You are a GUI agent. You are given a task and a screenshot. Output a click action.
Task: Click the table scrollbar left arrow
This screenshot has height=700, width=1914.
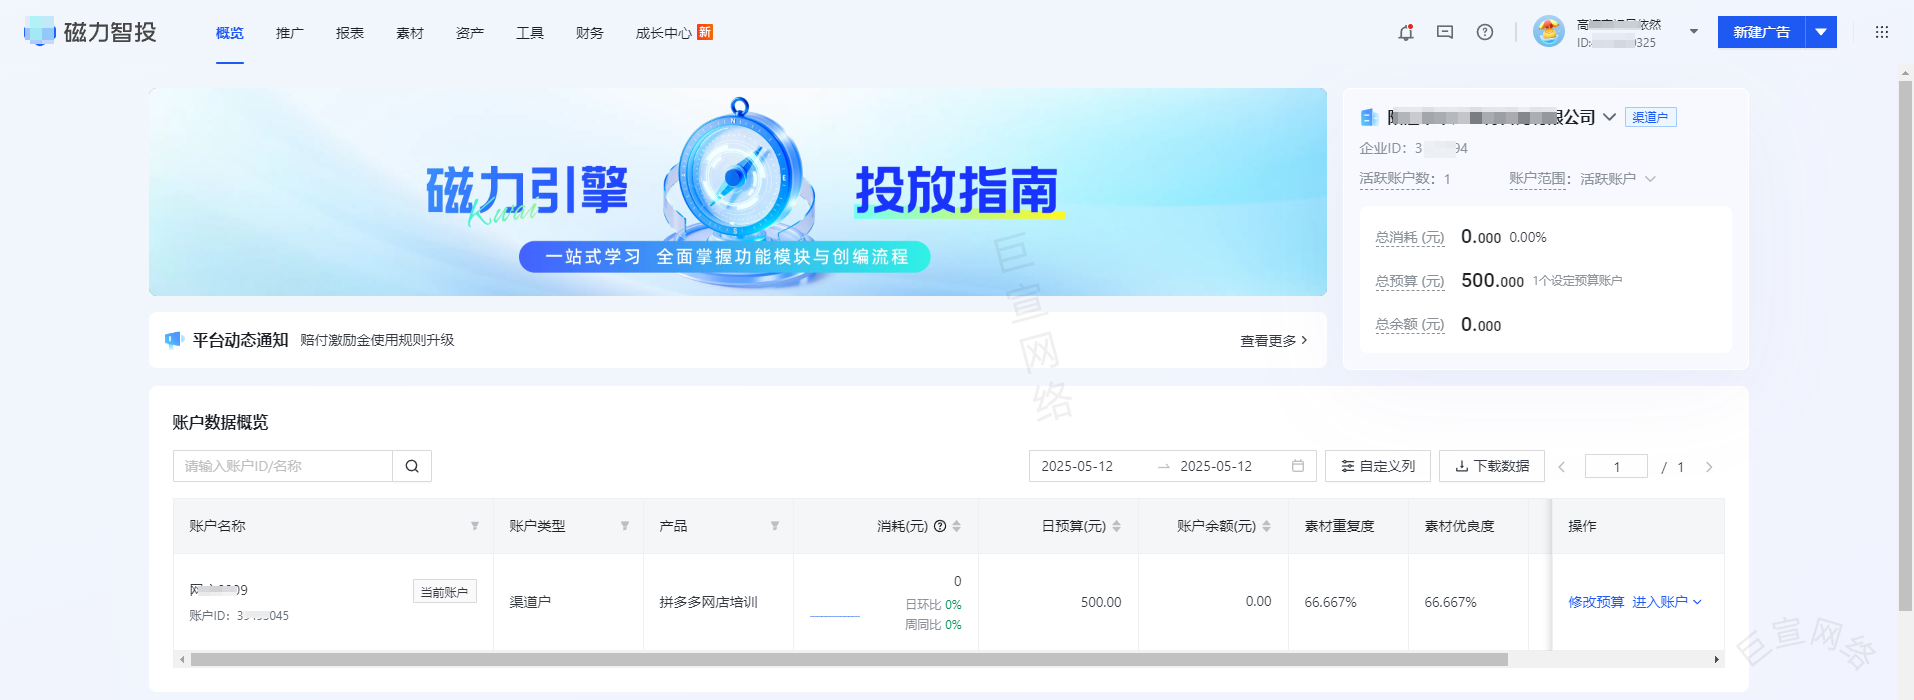(182, 660)
